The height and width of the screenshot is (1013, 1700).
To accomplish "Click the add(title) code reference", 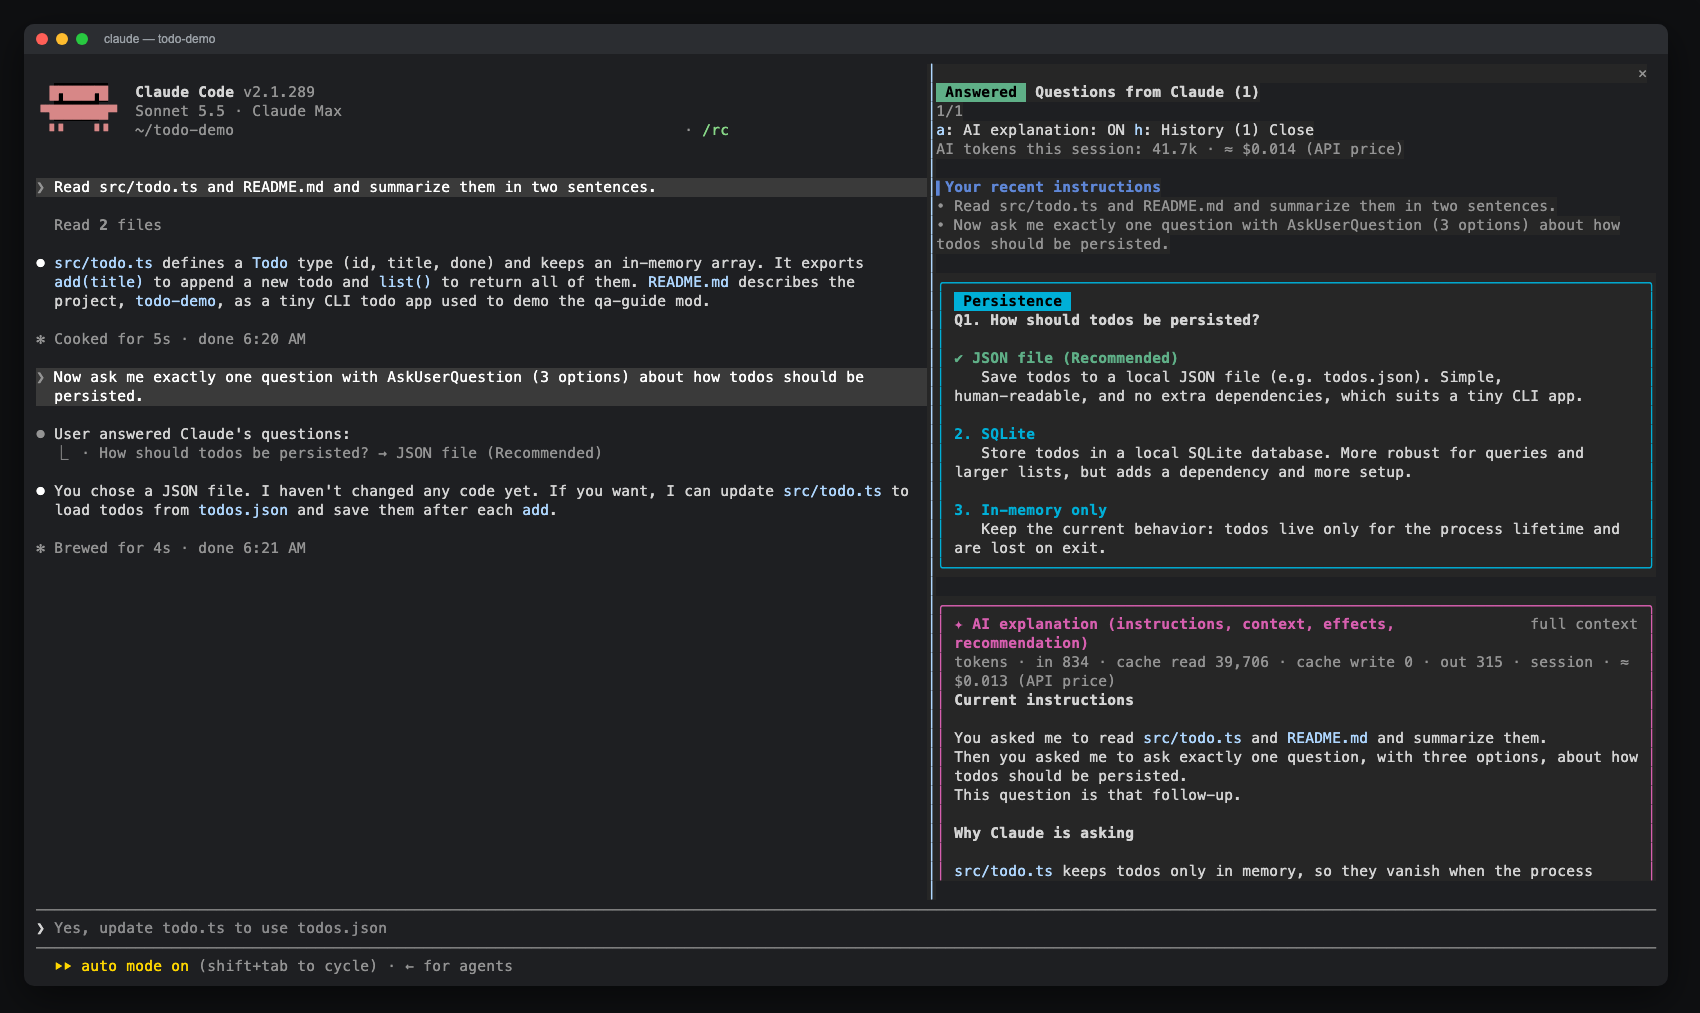I will click(x=99, y=282).
